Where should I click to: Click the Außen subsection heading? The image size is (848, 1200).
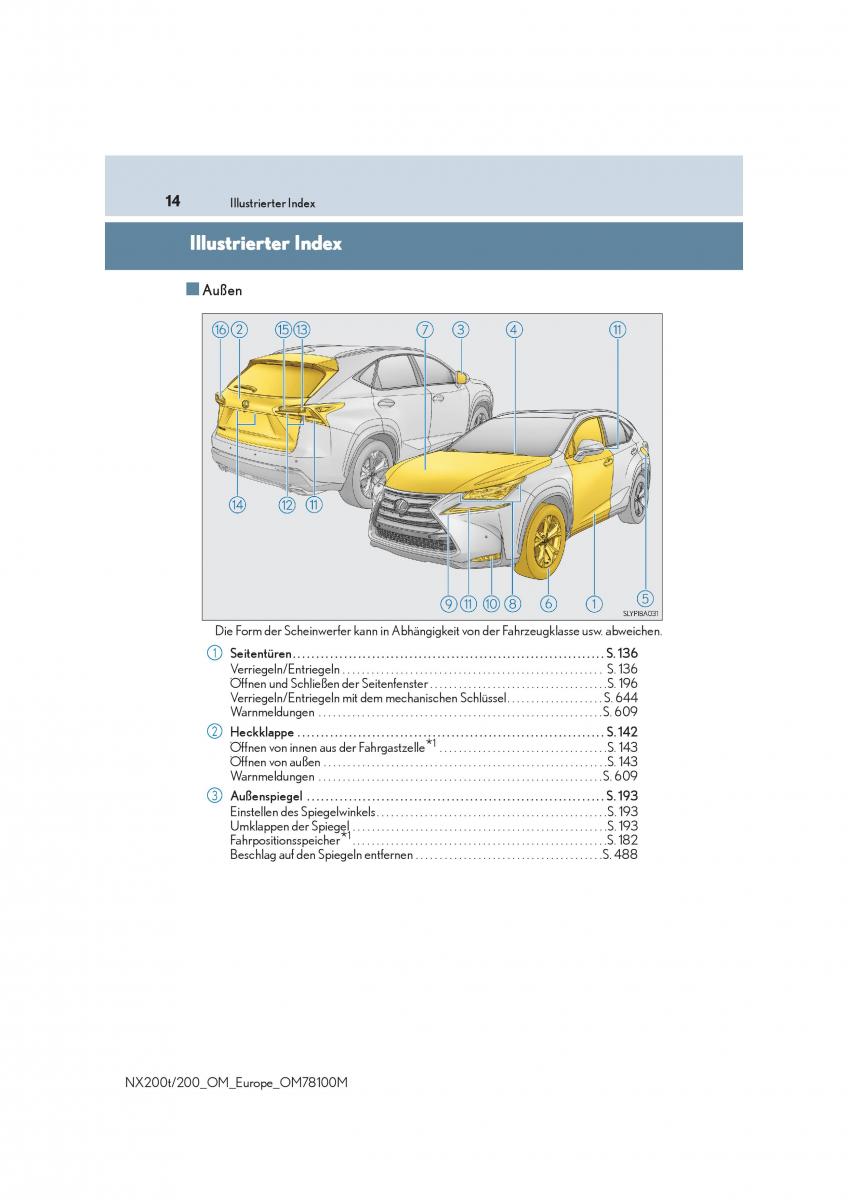(222, 290)
